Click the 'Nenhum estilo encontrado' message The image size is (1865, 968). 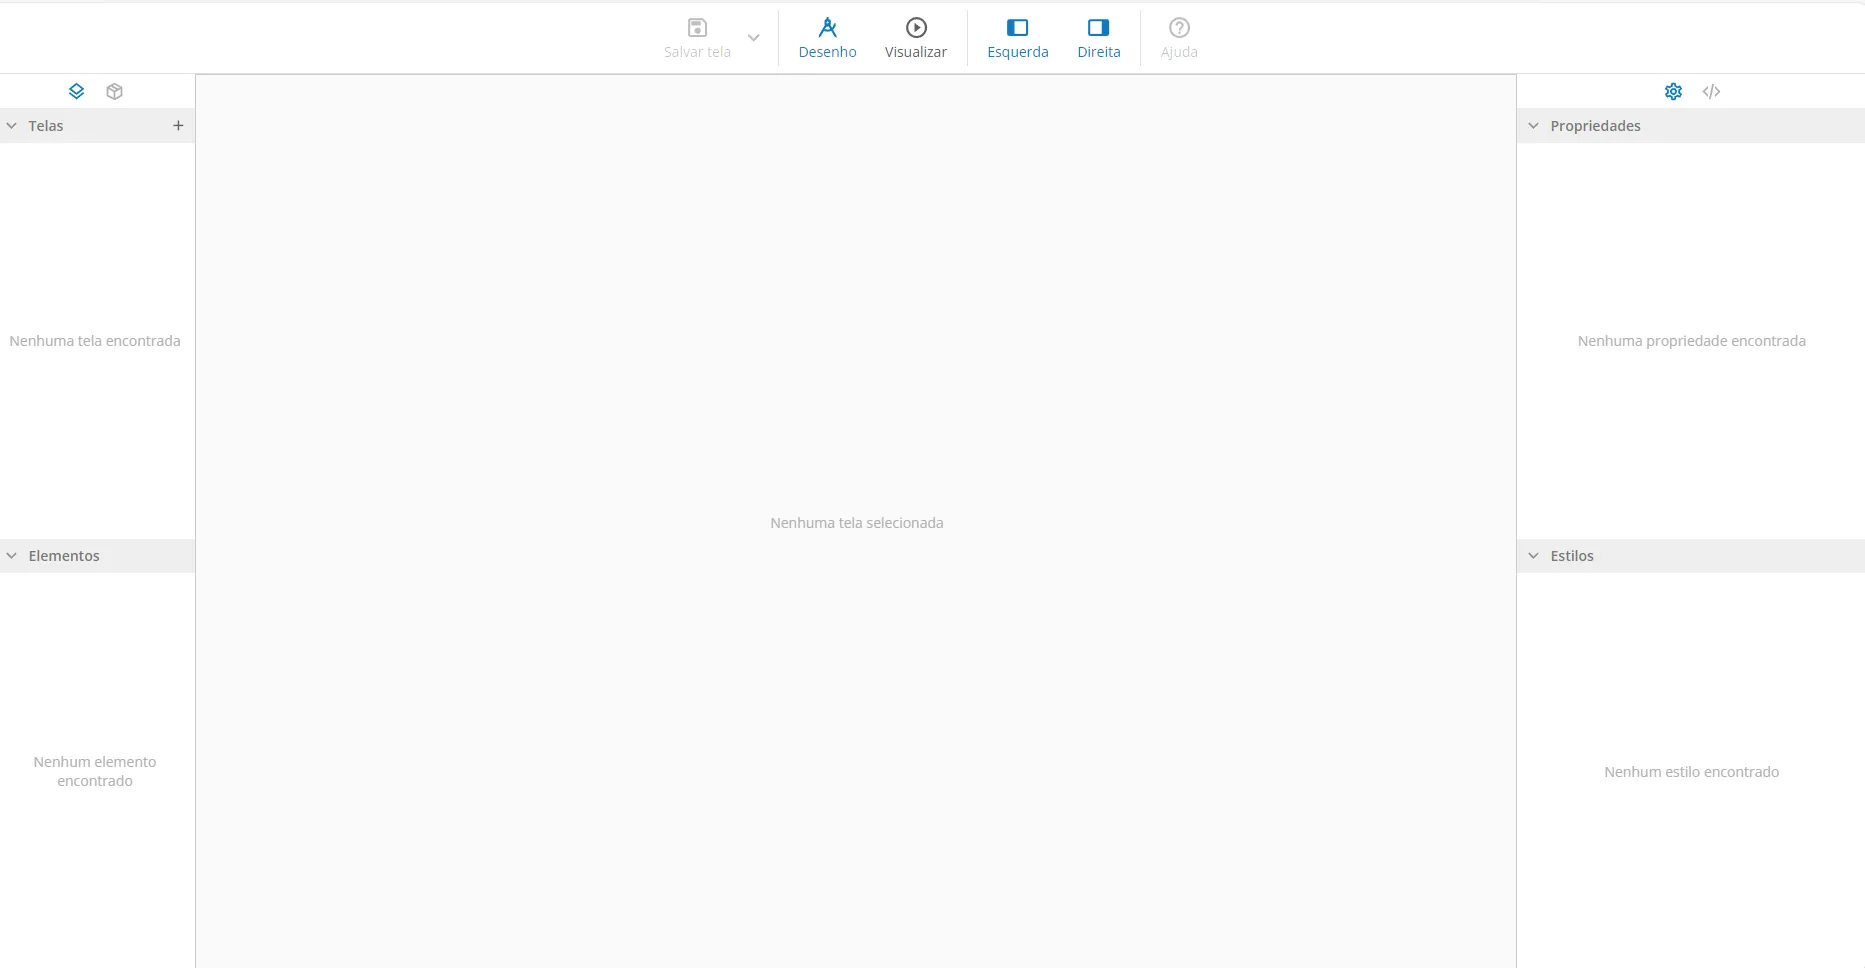[1692, 772]
